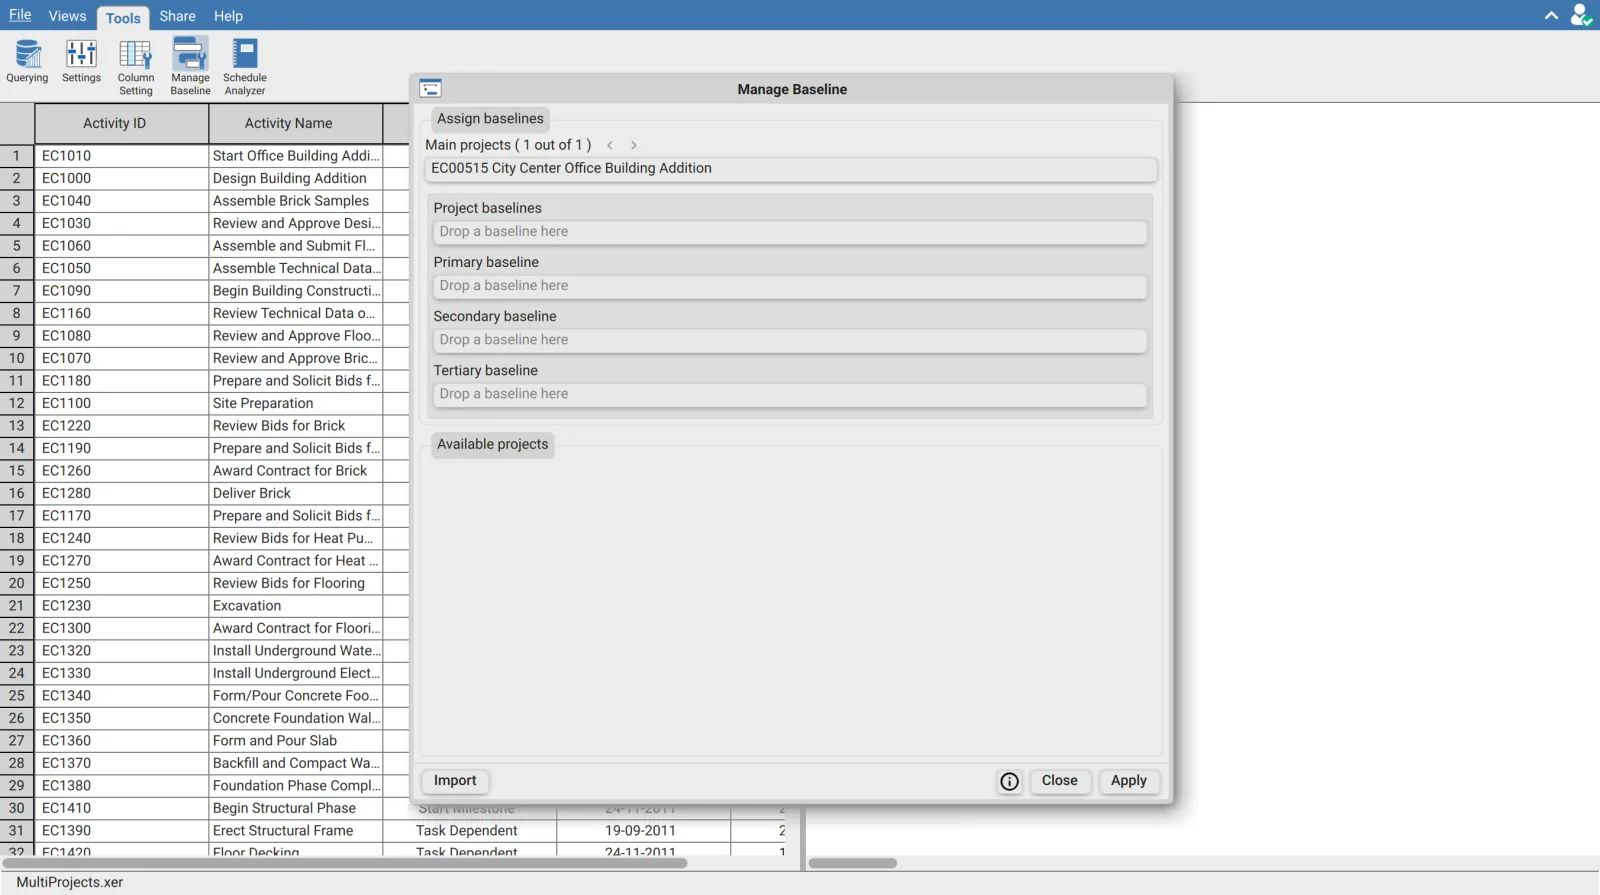Go to previous main project
Screen dimensions: 1600x895
click(610, 145)
